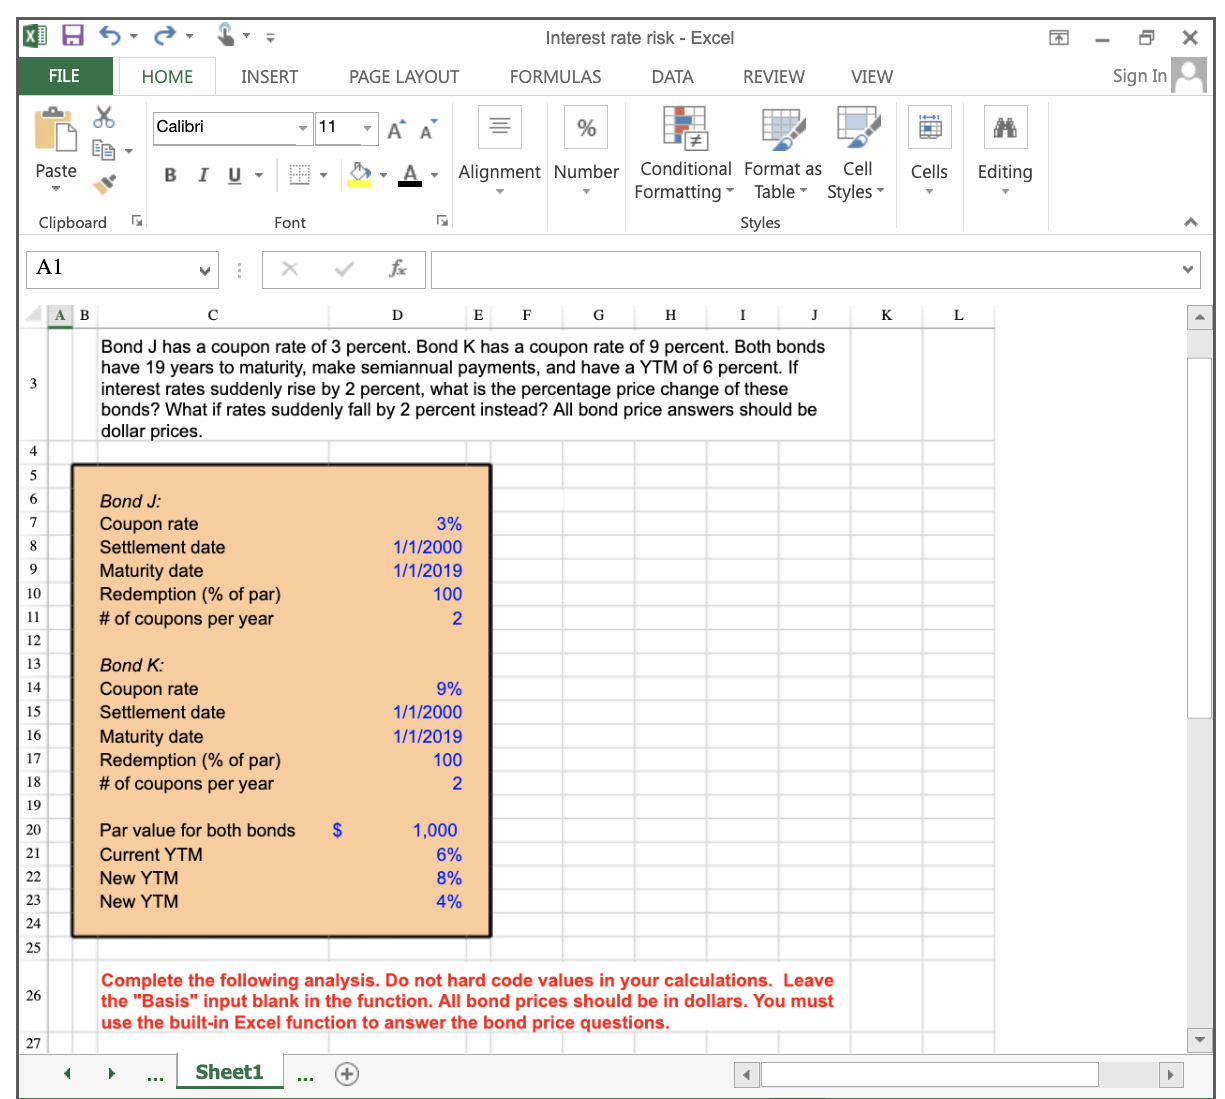Click in the formula bar input
This screenshot has height=1099, width=1225.
(x=805, y=270)
